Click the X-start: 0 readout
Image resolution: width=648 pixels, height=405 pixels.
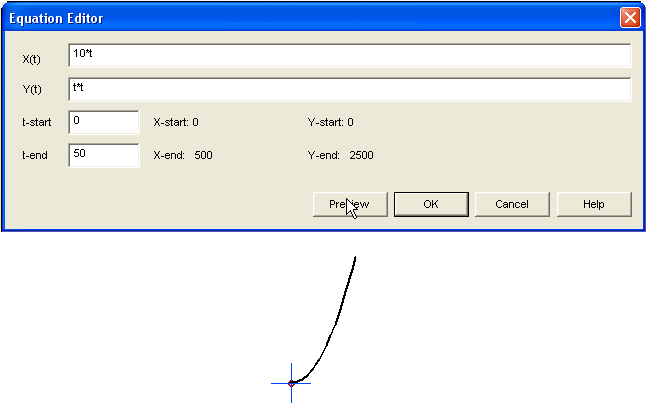tap(176, 123)
